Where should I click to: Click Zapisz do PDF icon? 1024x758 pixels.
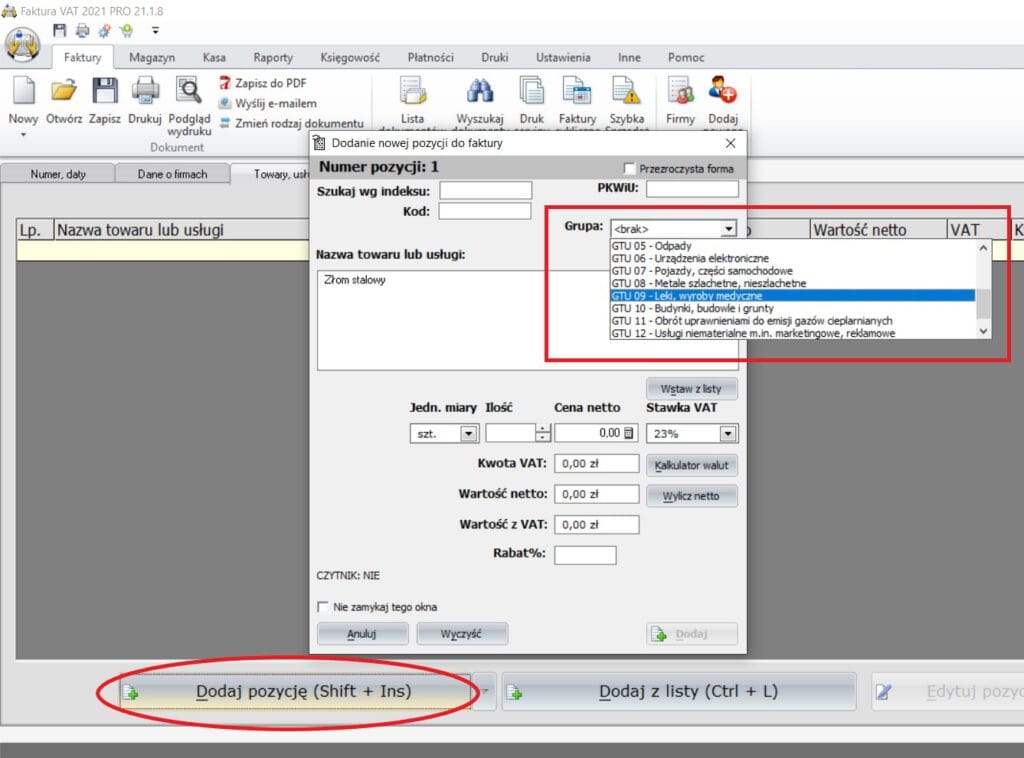(x=226, y=84)
